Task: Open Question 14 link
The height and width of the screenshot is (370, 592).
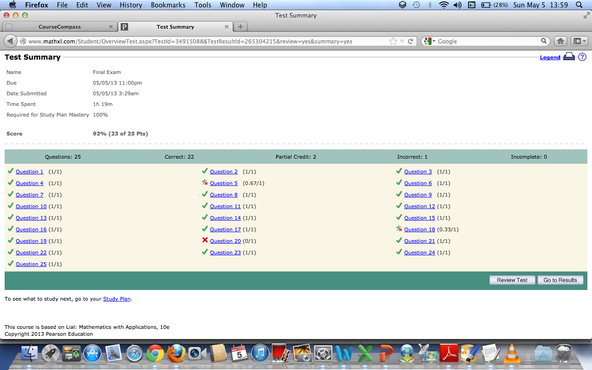Action: pos(225,218)
